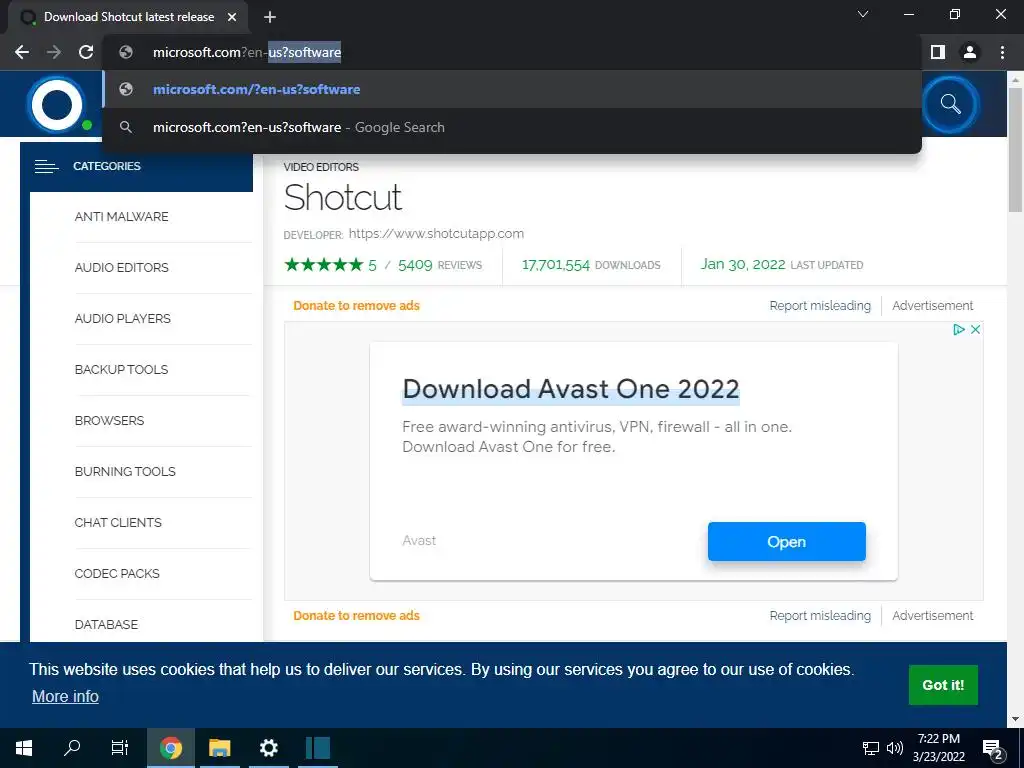
Task: Click the AdChoices triangle icon
Action: [x=959, y=330]
